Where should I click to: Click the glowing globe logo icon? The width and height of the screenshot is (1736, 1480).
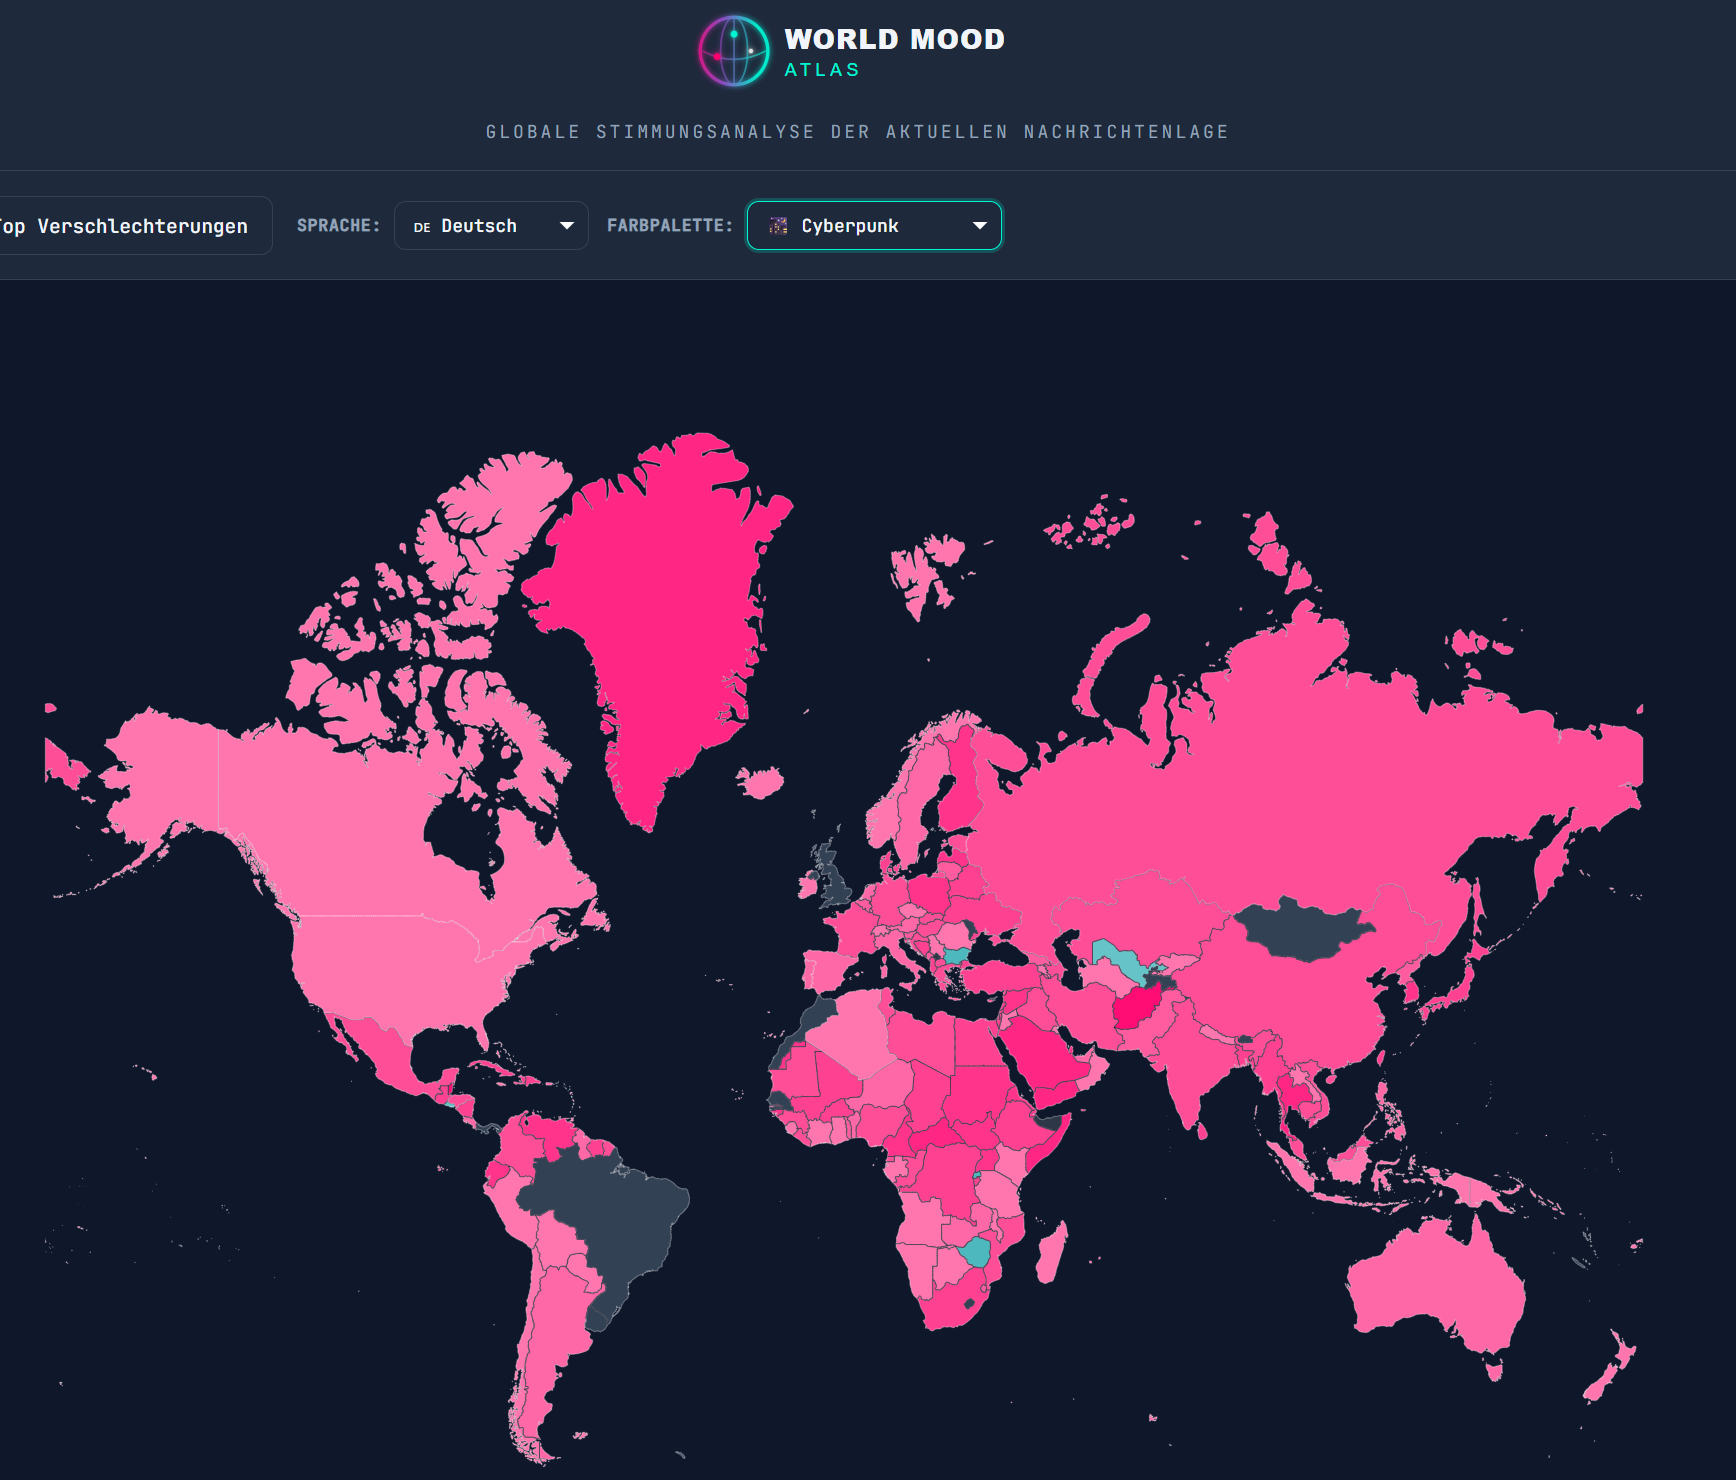[732, 51]
